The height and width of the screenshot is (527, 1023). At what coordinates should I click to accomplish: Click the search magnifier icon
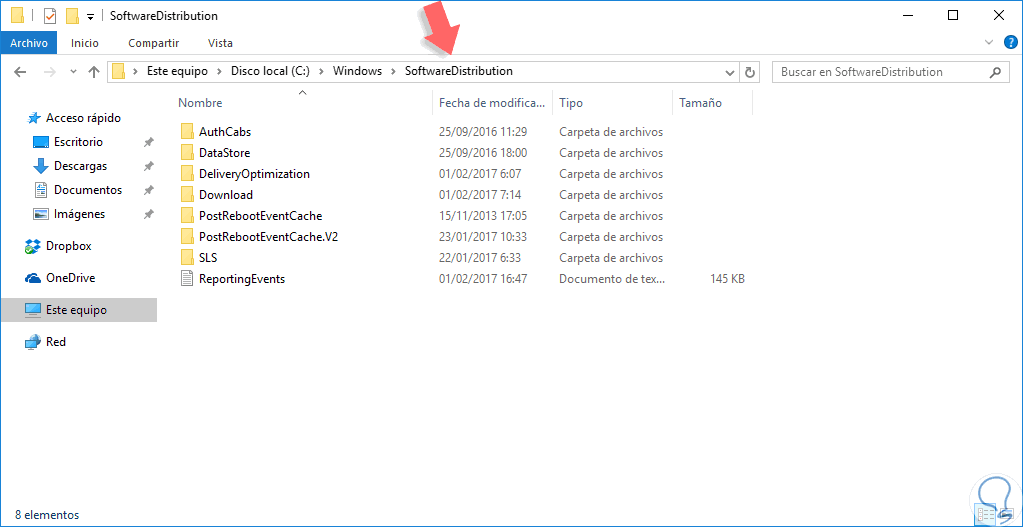click(x=995, y=72)
